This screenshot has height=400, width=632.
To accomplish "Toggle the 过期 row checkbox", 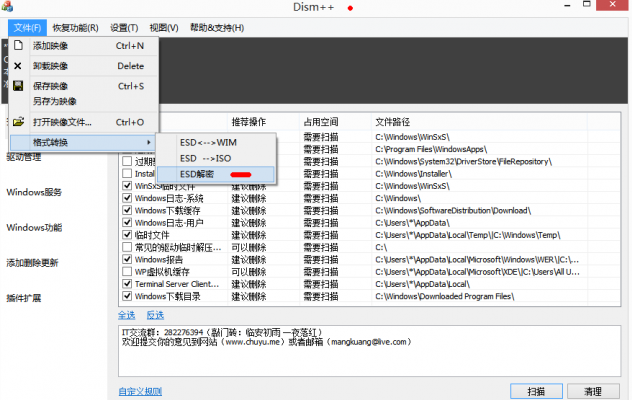I will click(x=127, y=161).
